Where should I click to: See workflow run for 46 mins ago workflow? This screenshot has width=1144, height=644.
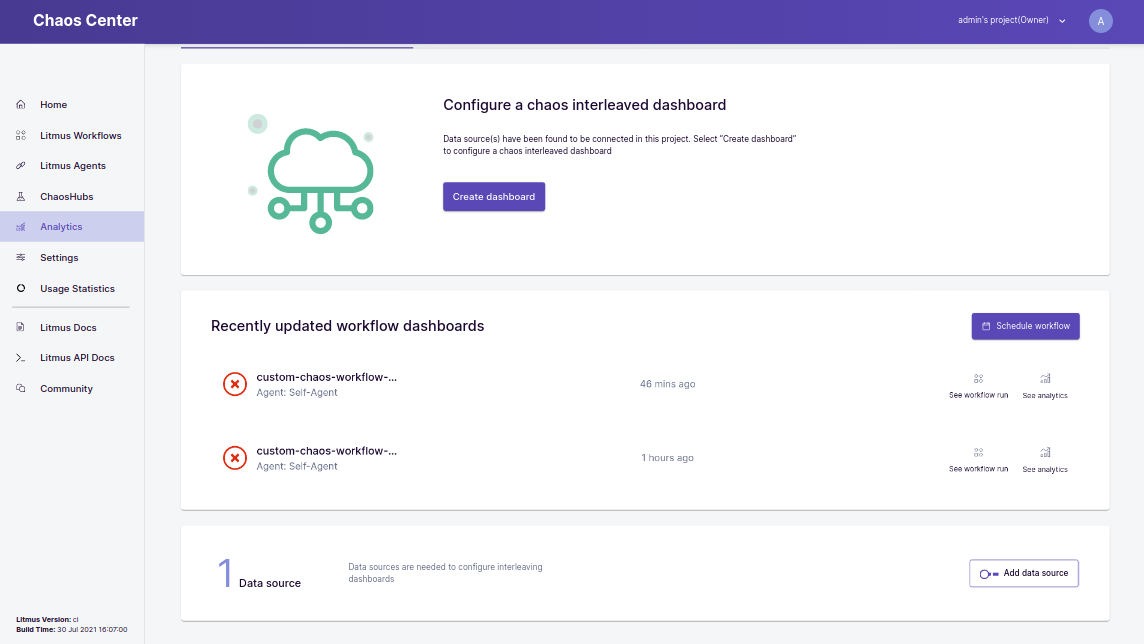(978, 386)
